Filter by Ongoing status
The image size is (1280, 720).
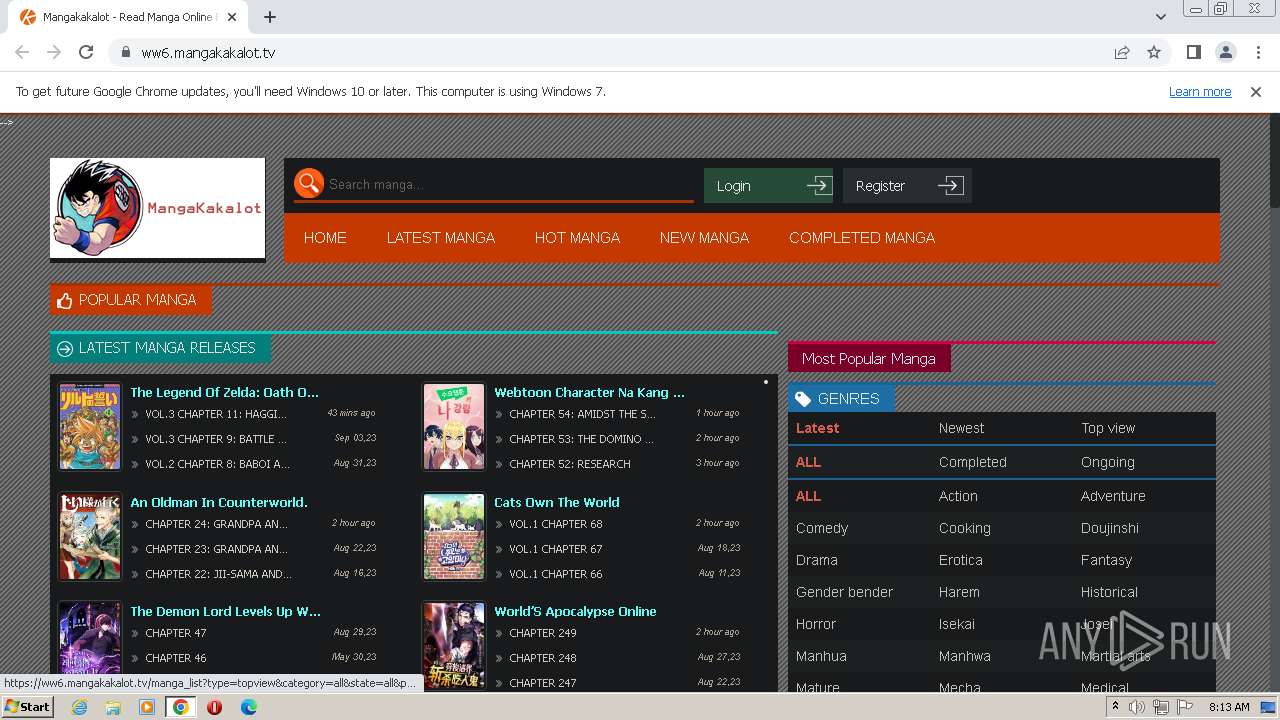click(1108, 462)
